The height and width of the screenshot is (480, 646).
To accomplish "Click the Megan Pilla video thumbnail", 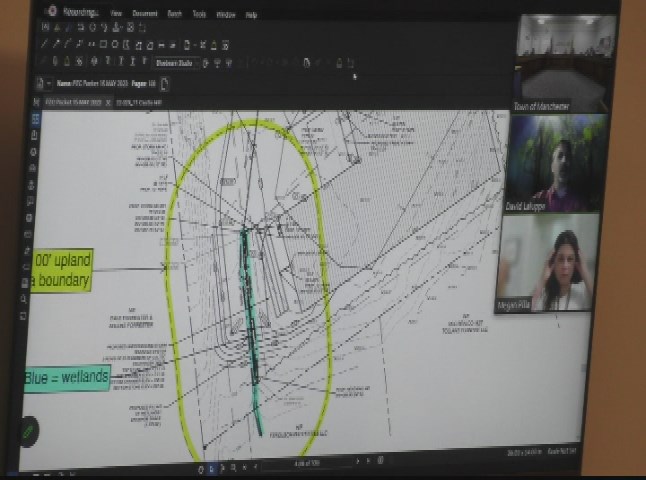I will (x=546, y=262).
